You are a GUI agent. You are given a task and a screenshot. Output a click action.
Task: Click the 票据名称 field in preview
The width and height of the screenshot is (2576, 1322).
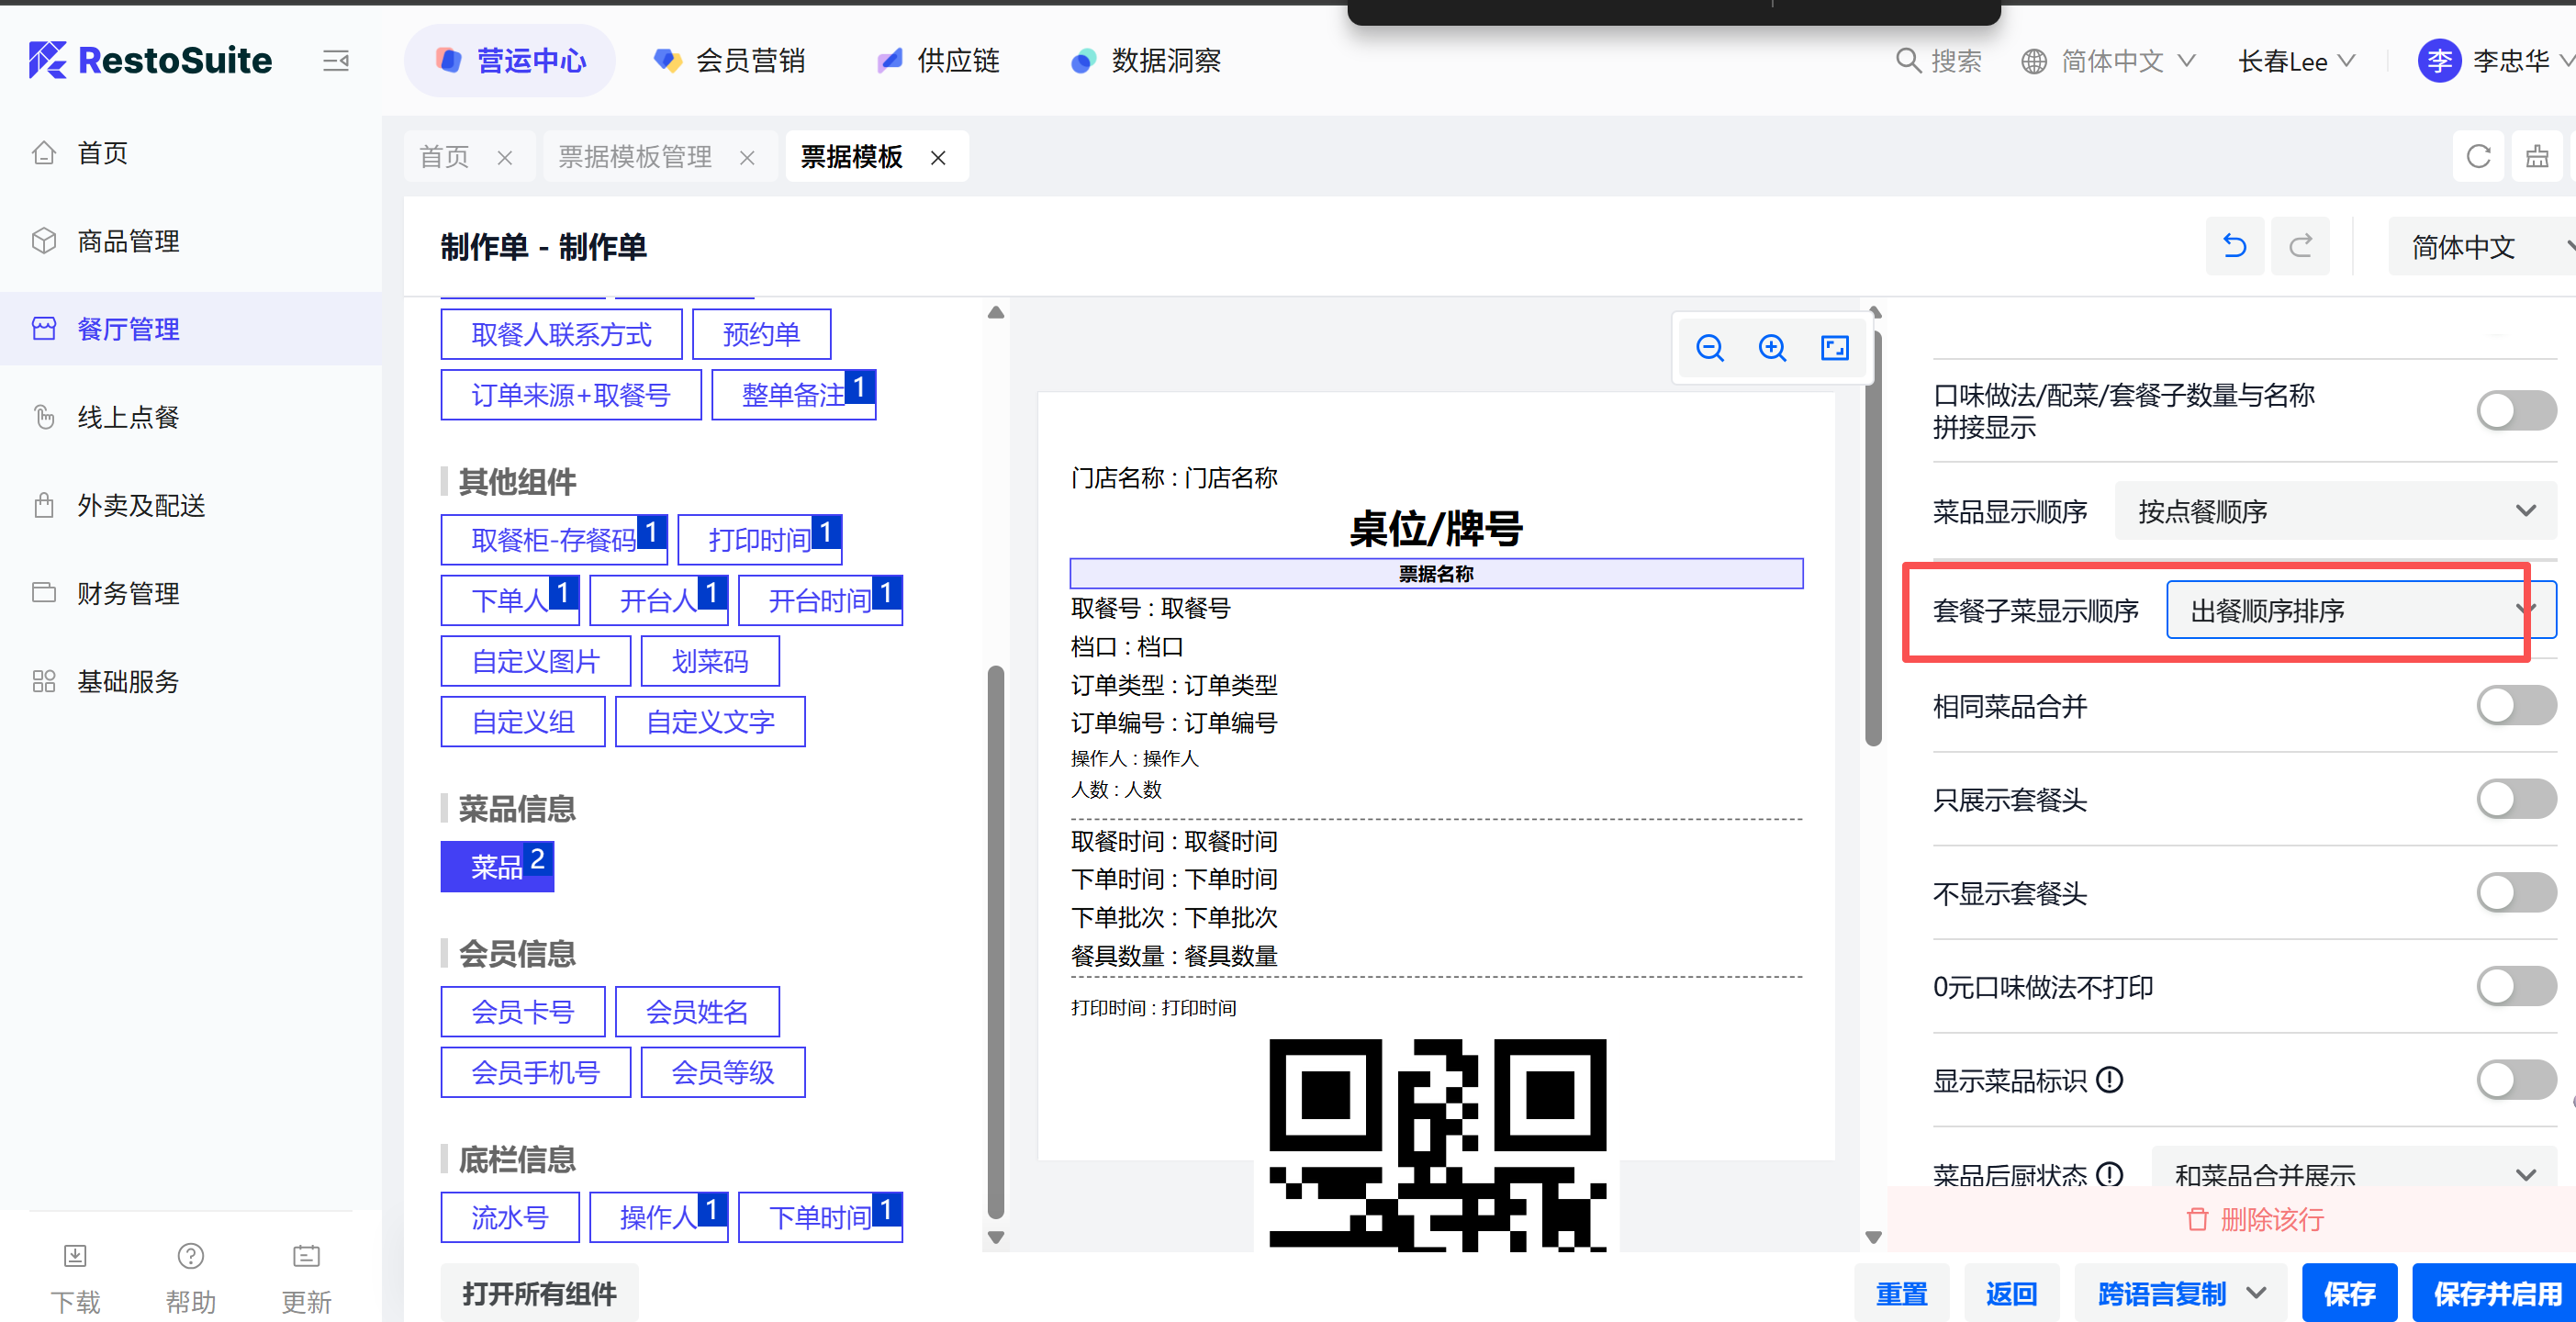pos(1435,574)
